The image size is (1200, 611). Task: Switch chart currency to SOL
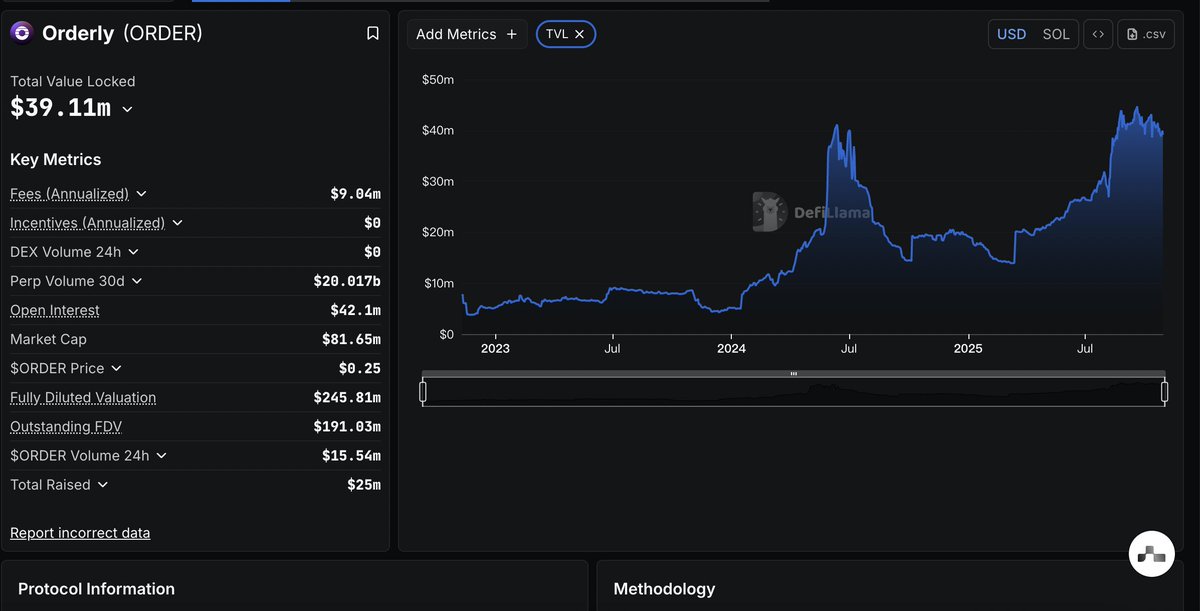pyautogui.click(x=1056, y=34)
